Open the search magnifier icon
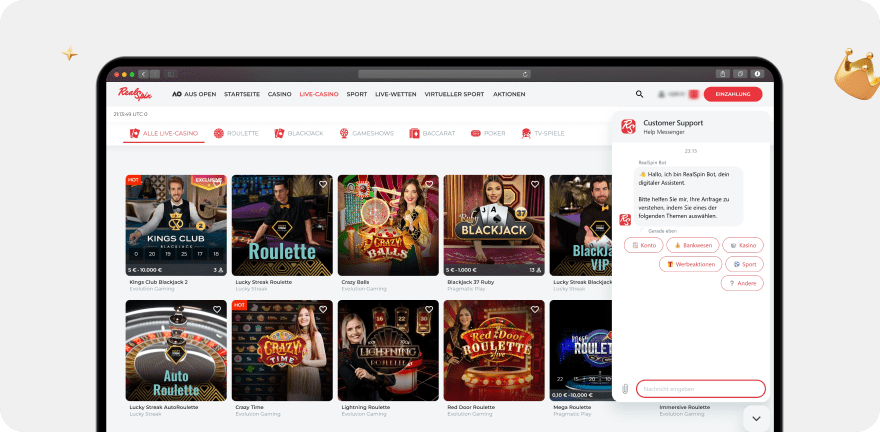This screenshot has width=880, height=432. point(639,94)
